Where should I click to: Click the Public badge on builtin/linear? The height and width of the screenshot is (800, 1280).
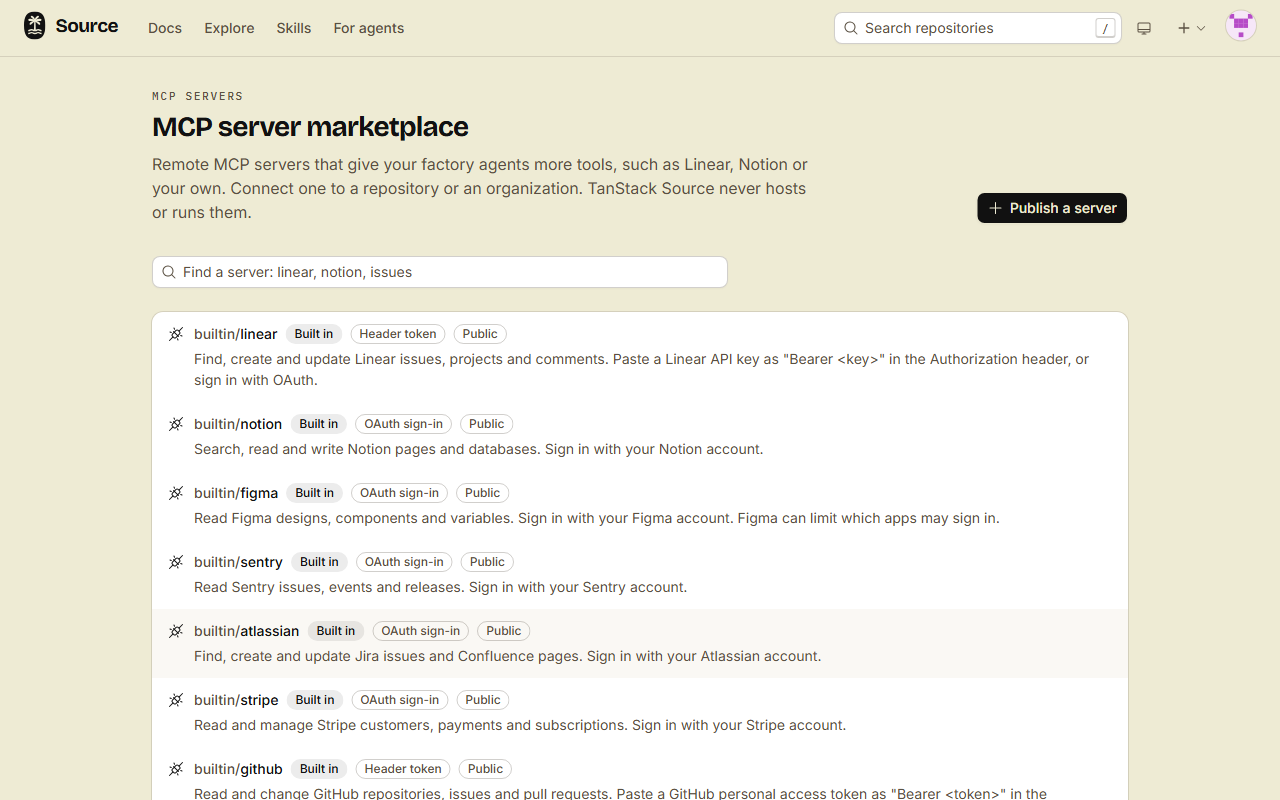pyautogui.click(x=481, y=334)
